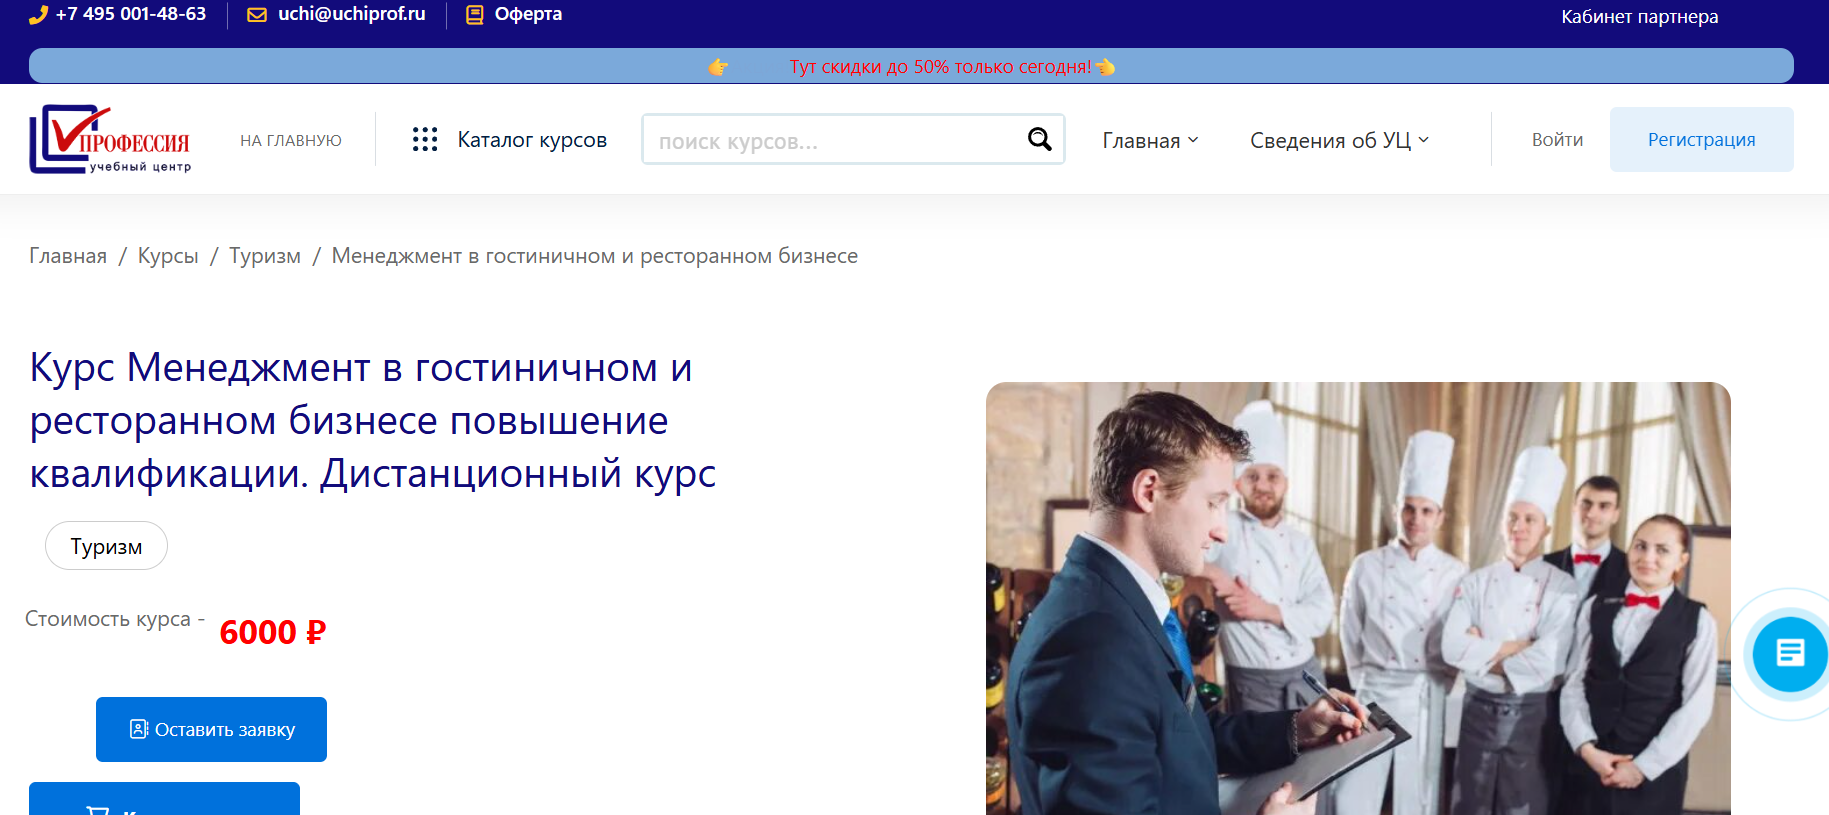The height and width of the screenshot is (815, 1829).
Task: Open the floating chat widget icon
Action: [x=1789, y=654]
